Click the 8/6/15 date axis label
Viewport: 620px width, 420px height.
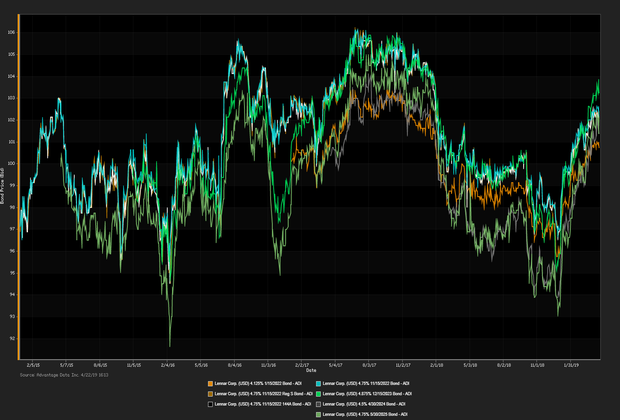(100, 365)
